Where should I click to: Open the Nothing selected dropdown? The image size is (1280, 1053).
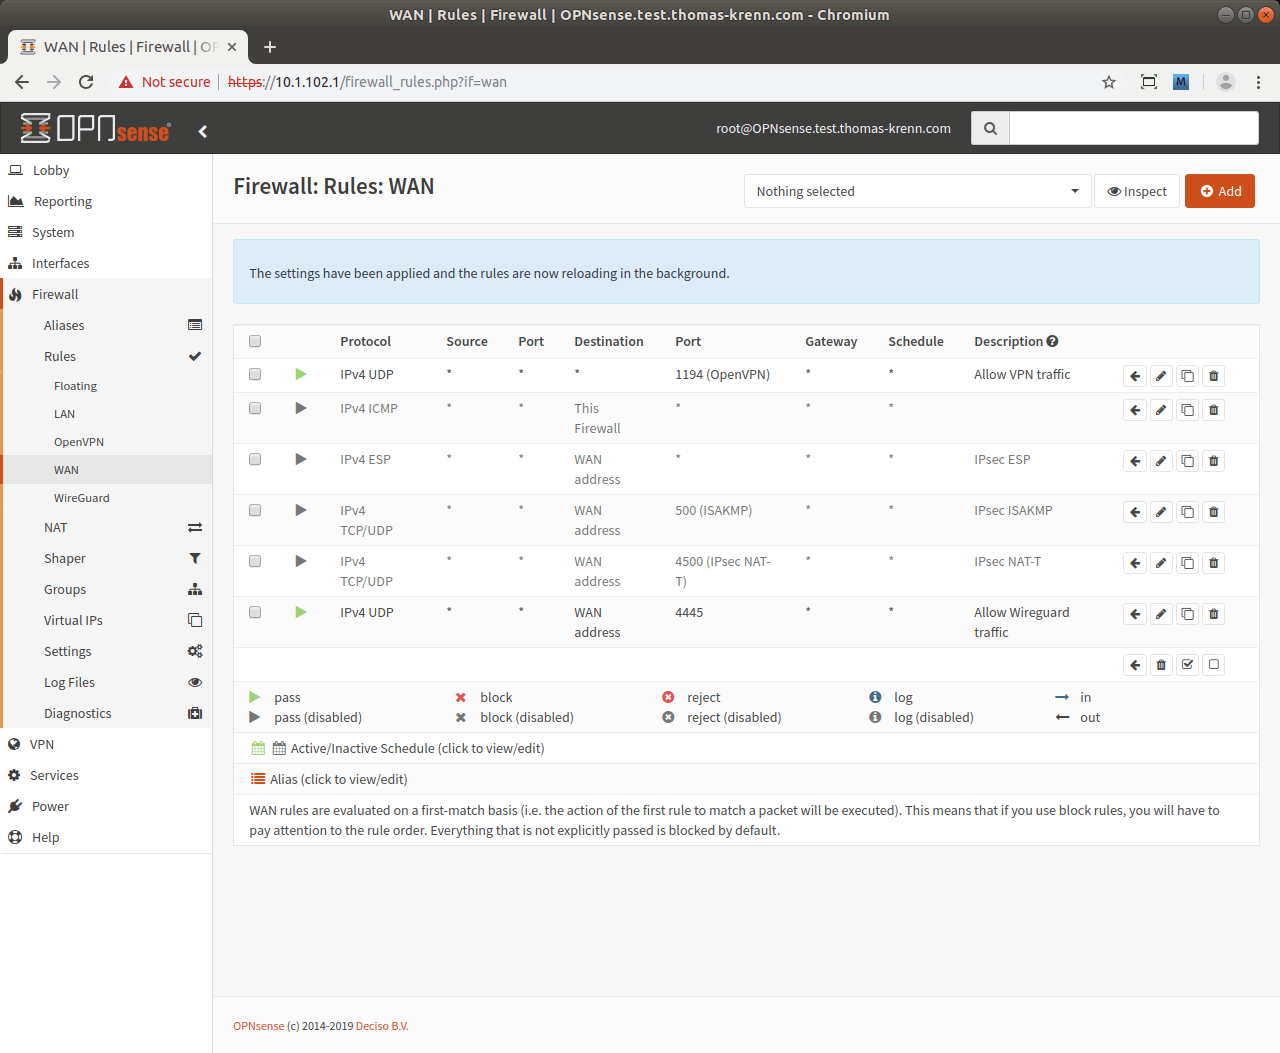coord(917,191)
